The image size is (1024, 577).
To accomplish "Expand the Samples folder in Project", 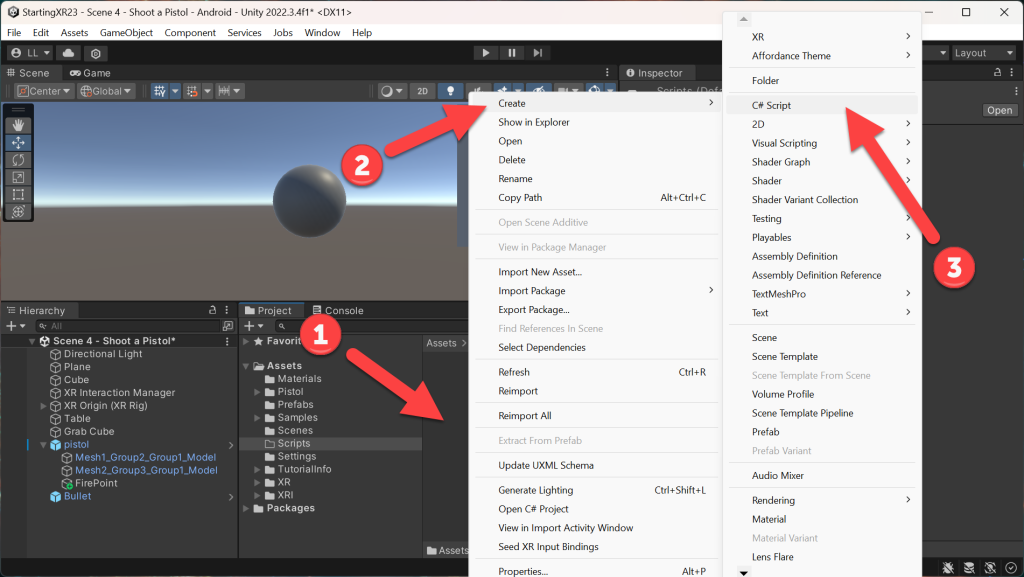I will (257, 418).
